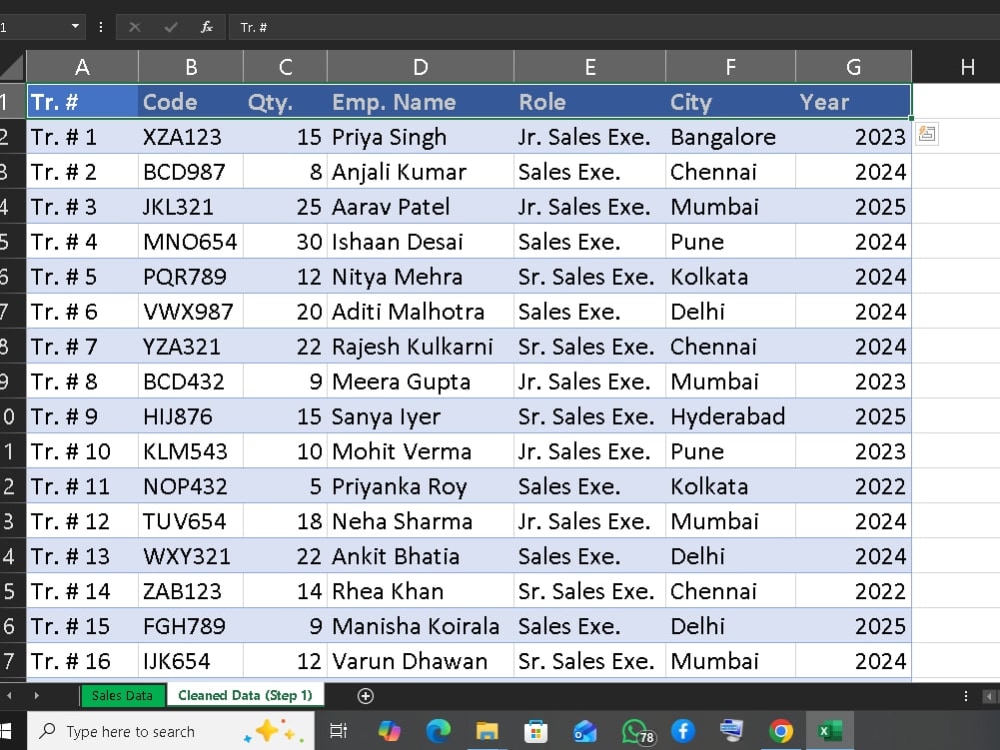Click the taskbar search box
Viewport: 1000px width, 750px height.
(x=171, y=731)
